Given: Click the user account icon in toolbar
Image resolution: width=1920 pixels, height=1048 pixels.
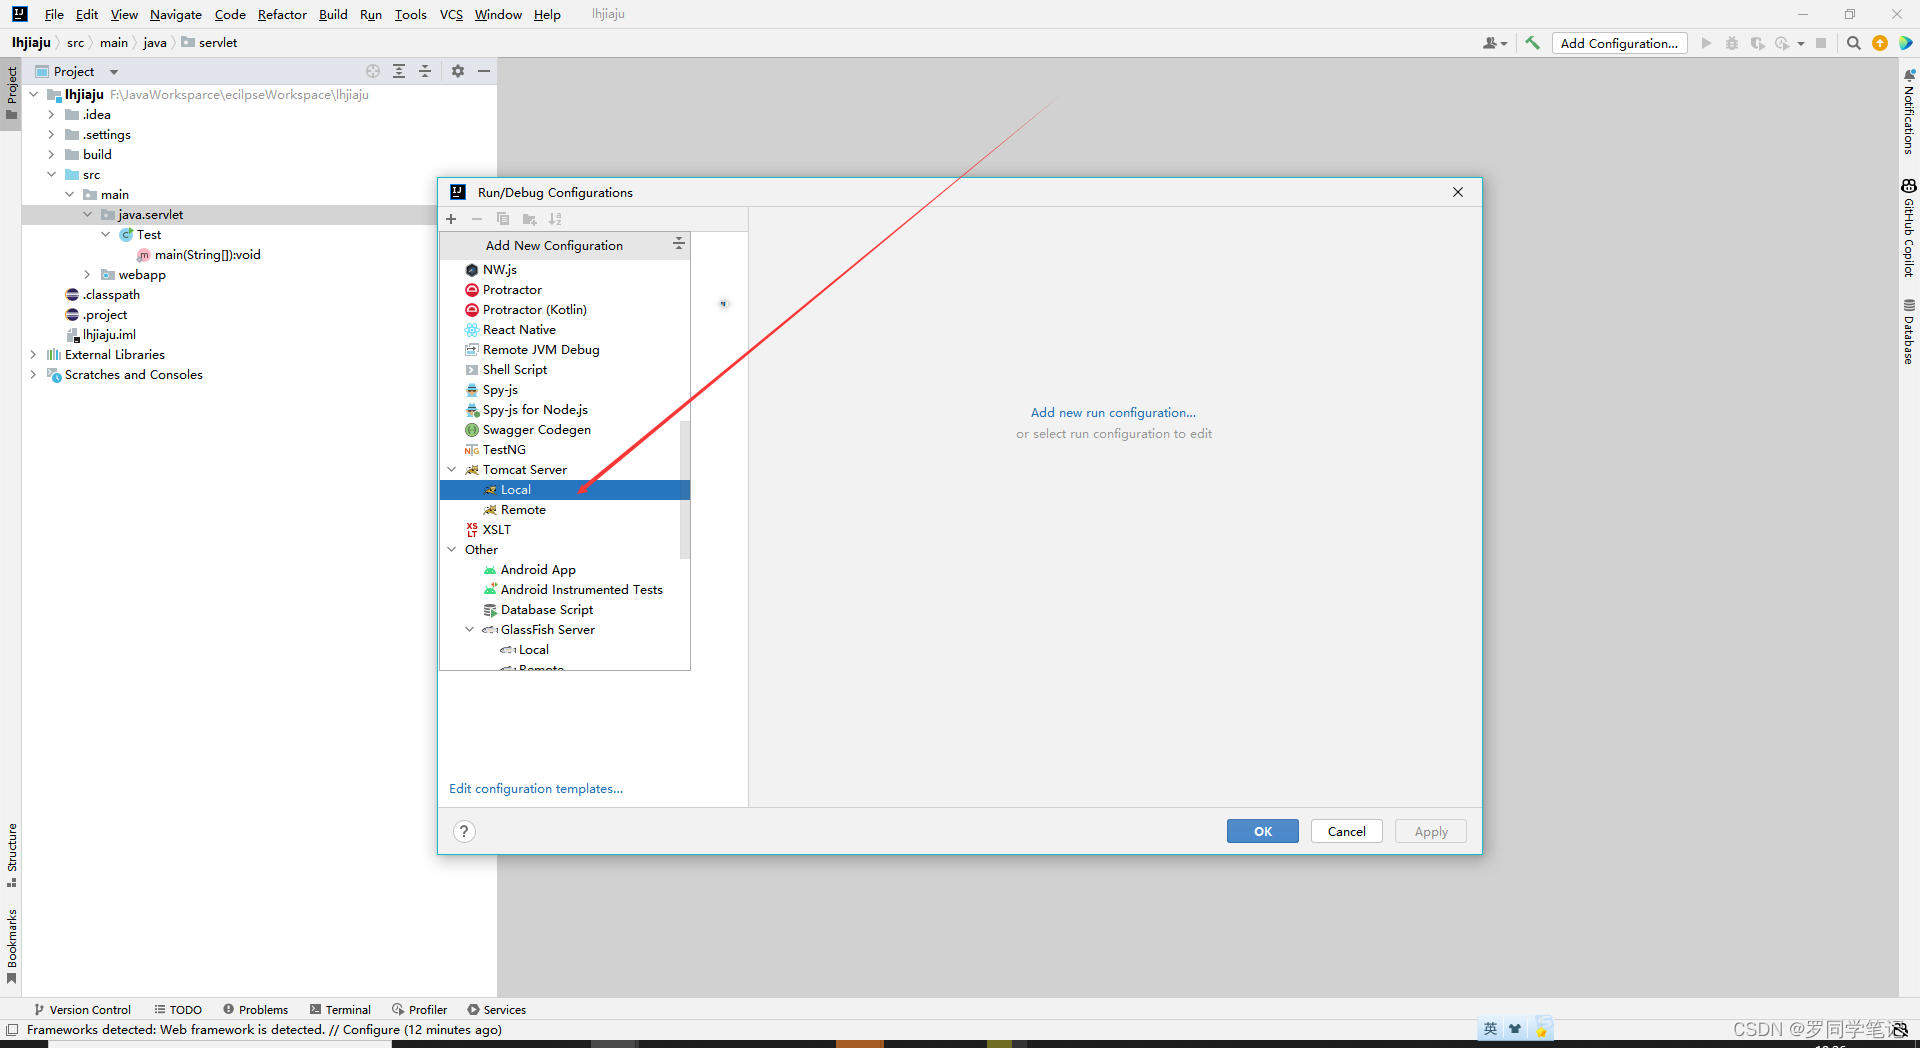Looking at the screenshot, I should [x=1494, y=43].
